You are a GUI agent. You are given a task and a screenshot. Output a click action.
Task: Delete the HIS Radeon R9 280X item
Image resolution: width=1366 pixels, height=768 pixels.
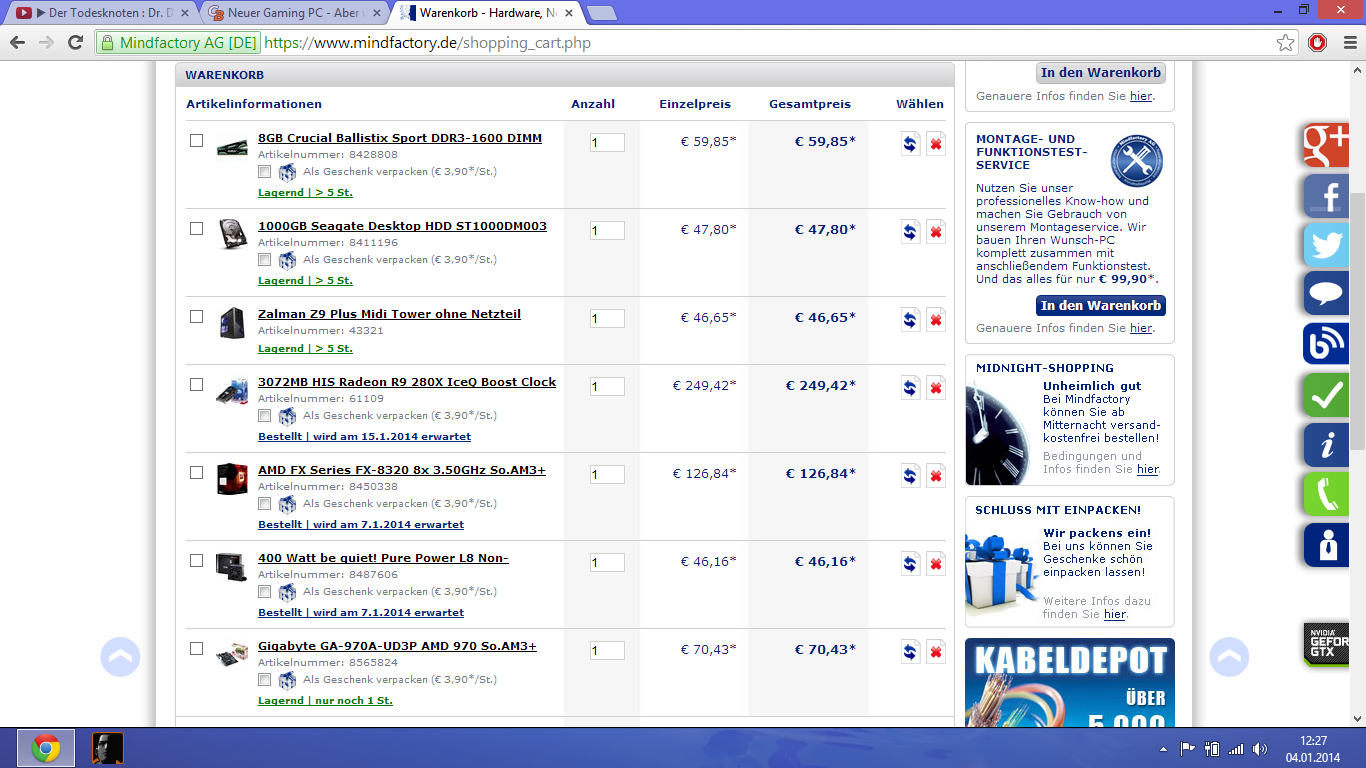pyautogui.click(x=936, y=388)
